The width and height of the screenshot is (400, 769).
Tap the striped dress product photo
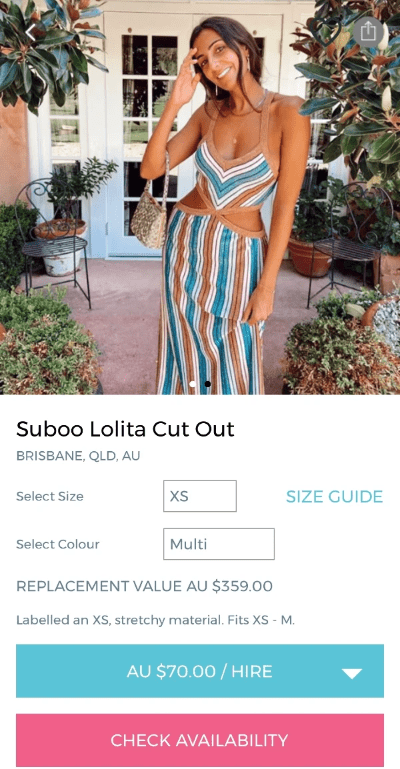click(200, 197)
